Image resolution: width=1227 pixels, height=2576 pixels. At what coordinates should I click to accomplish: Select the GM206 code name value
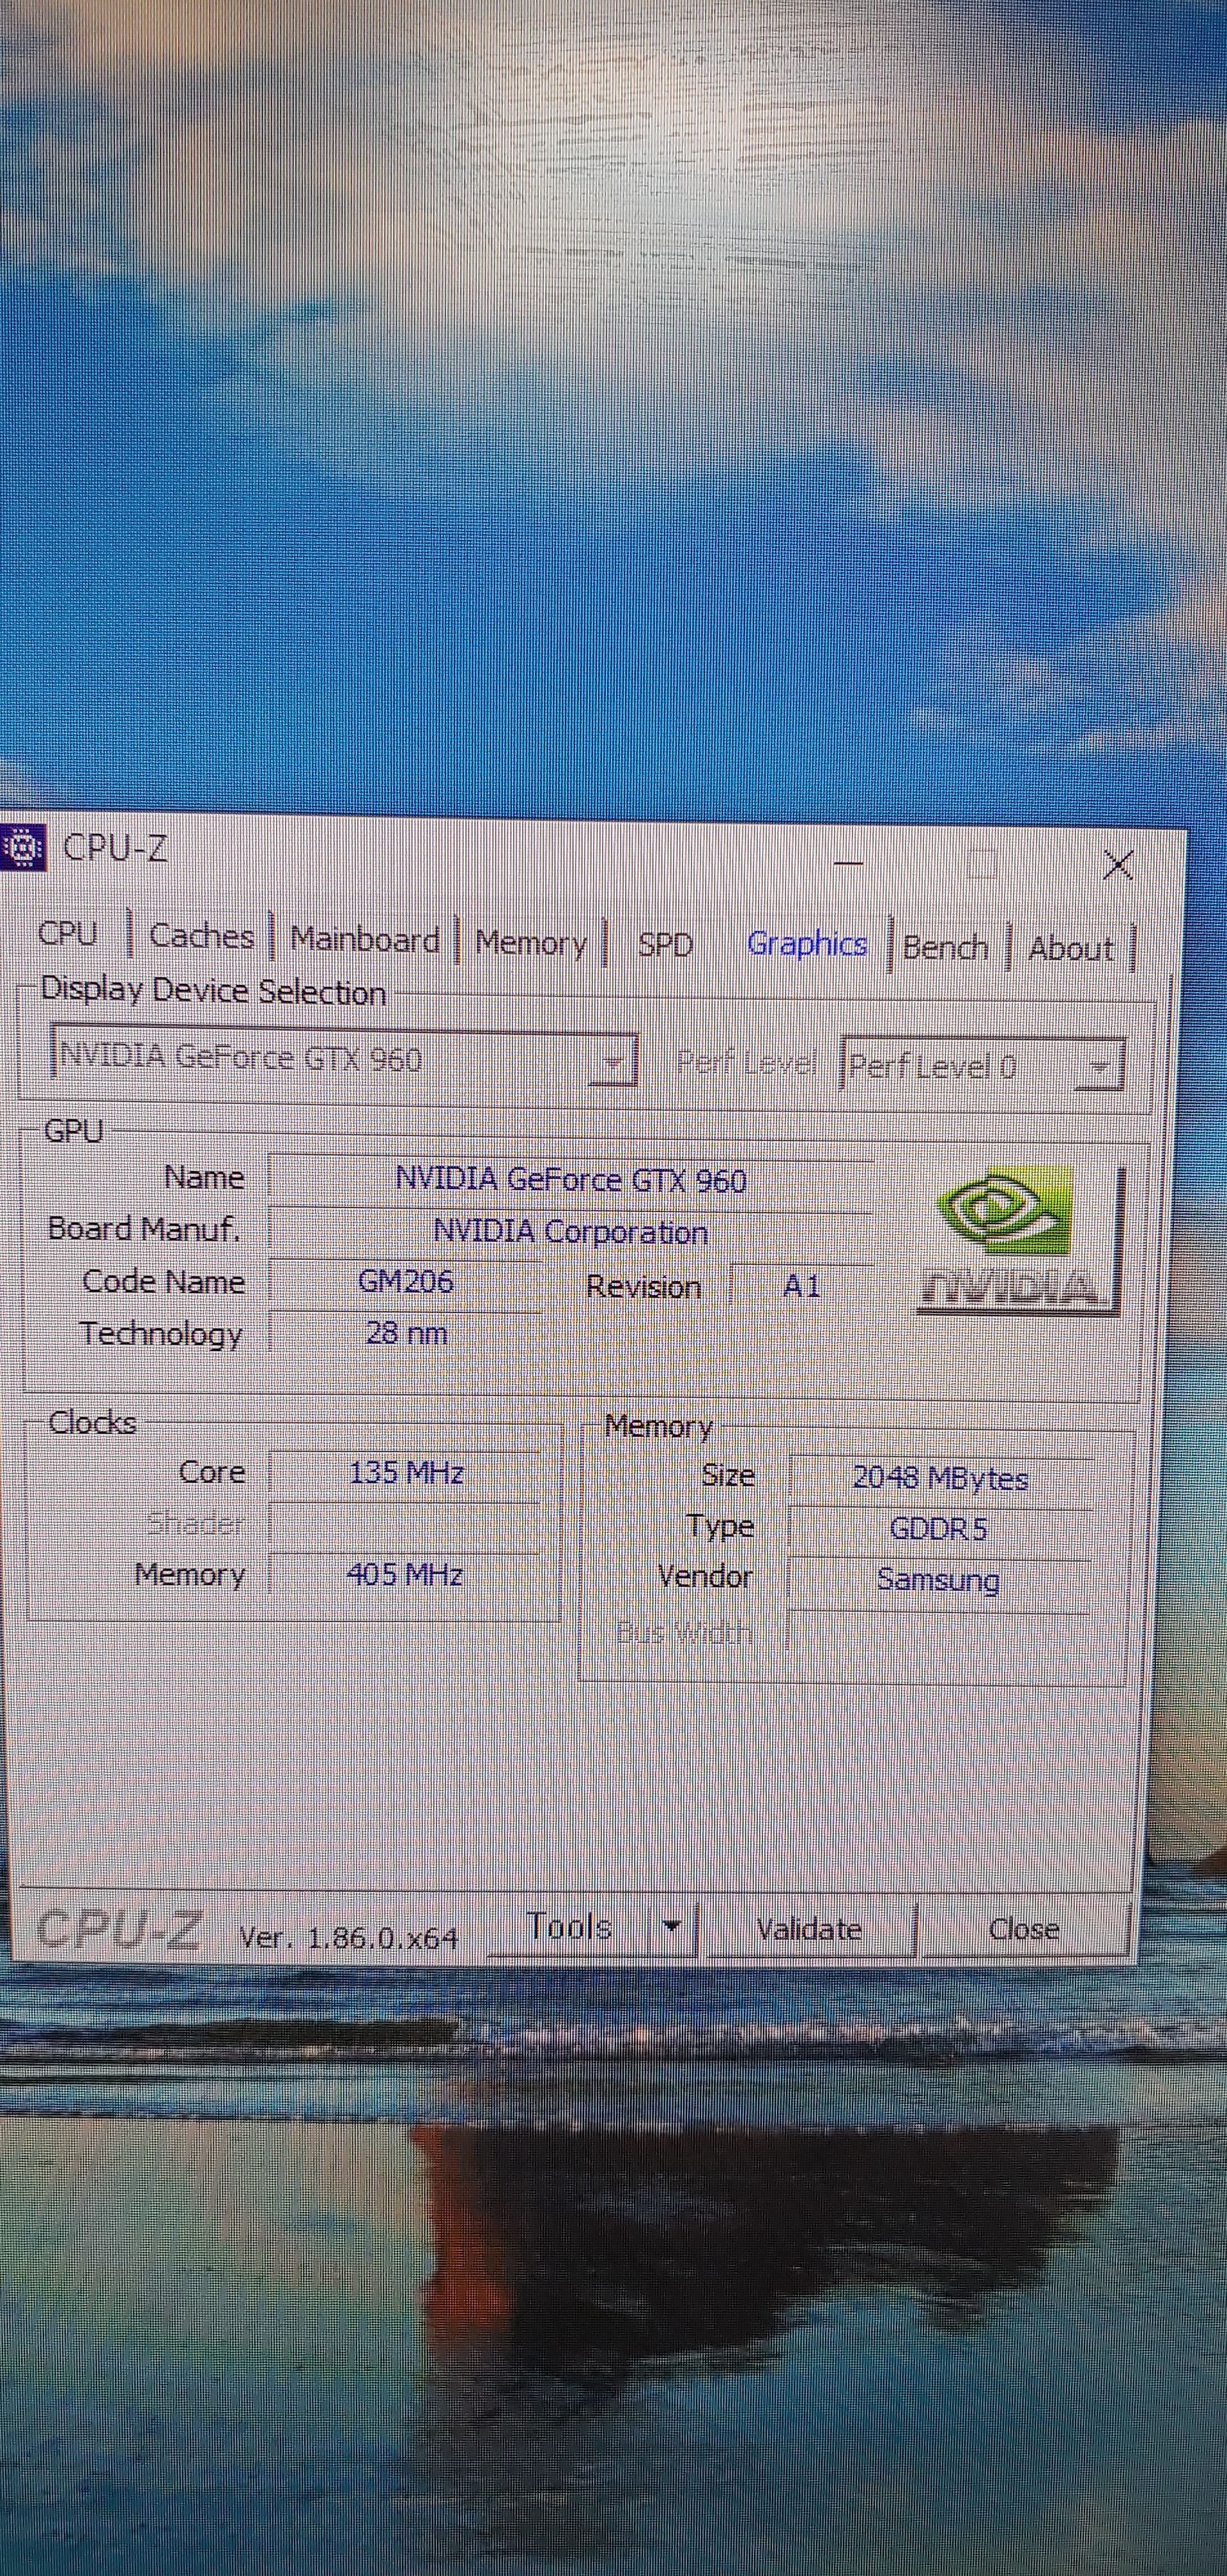(406, 1282)
